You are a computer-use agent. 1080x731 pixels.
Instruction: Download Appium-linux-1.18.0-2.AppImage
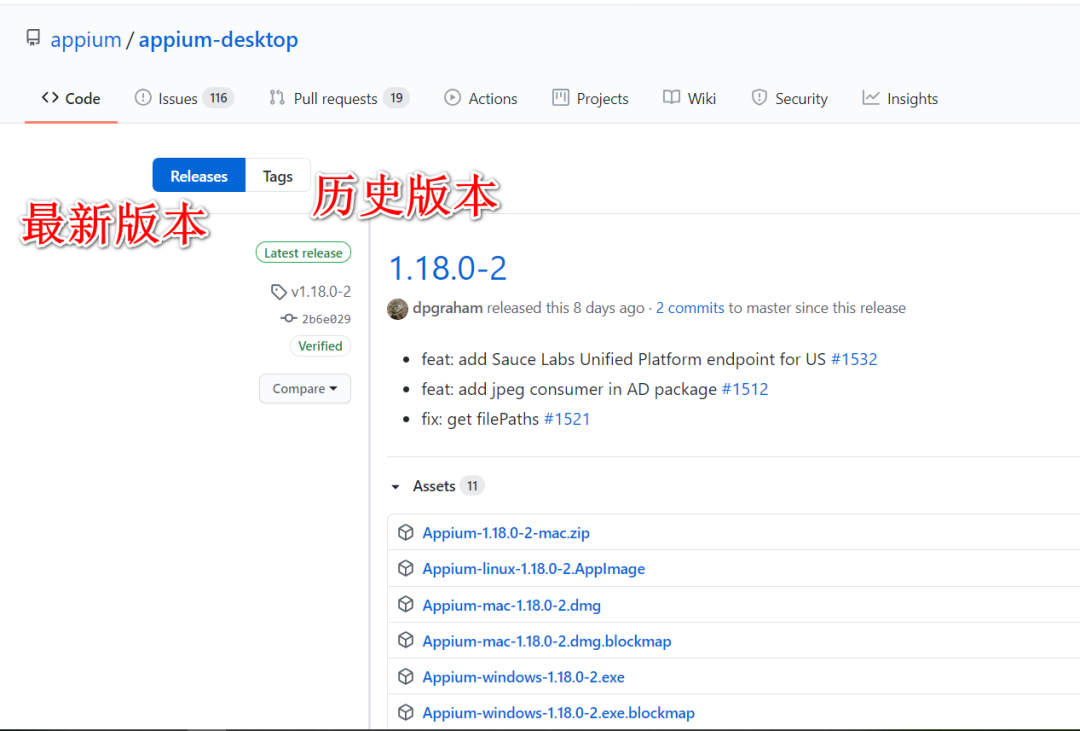(534, 568)
